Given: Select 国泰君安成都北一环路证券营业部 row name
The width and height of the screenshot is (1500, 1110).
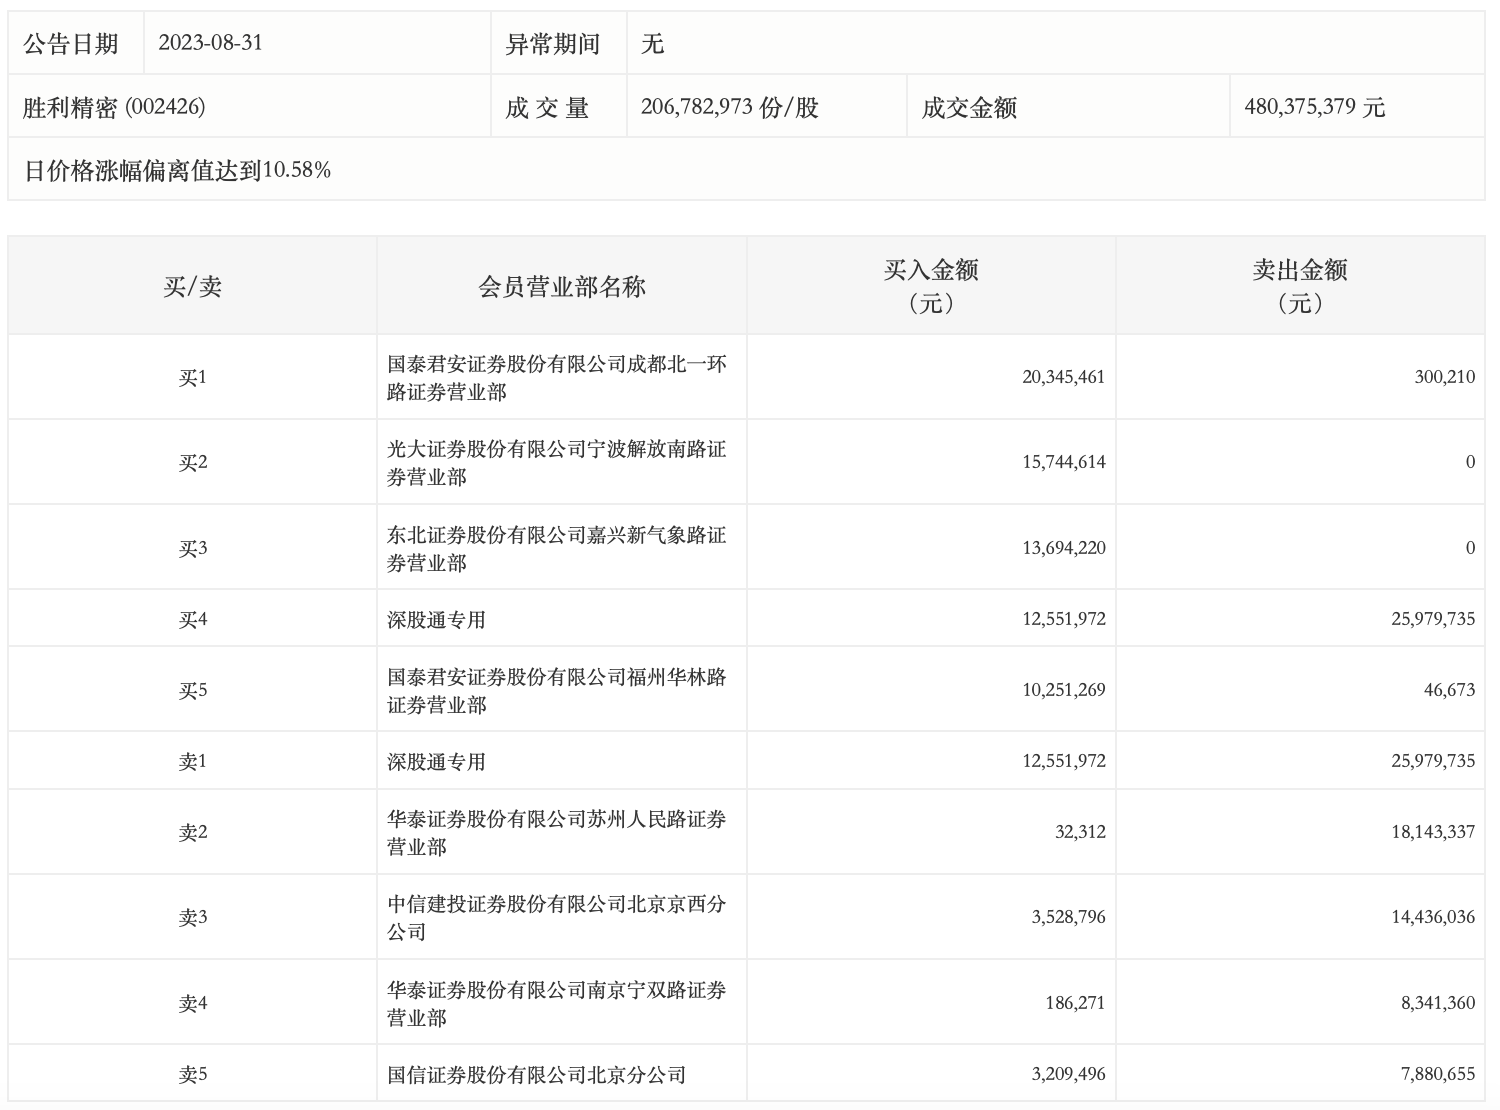Looking at the screenshot, I should tap(557, 378).
